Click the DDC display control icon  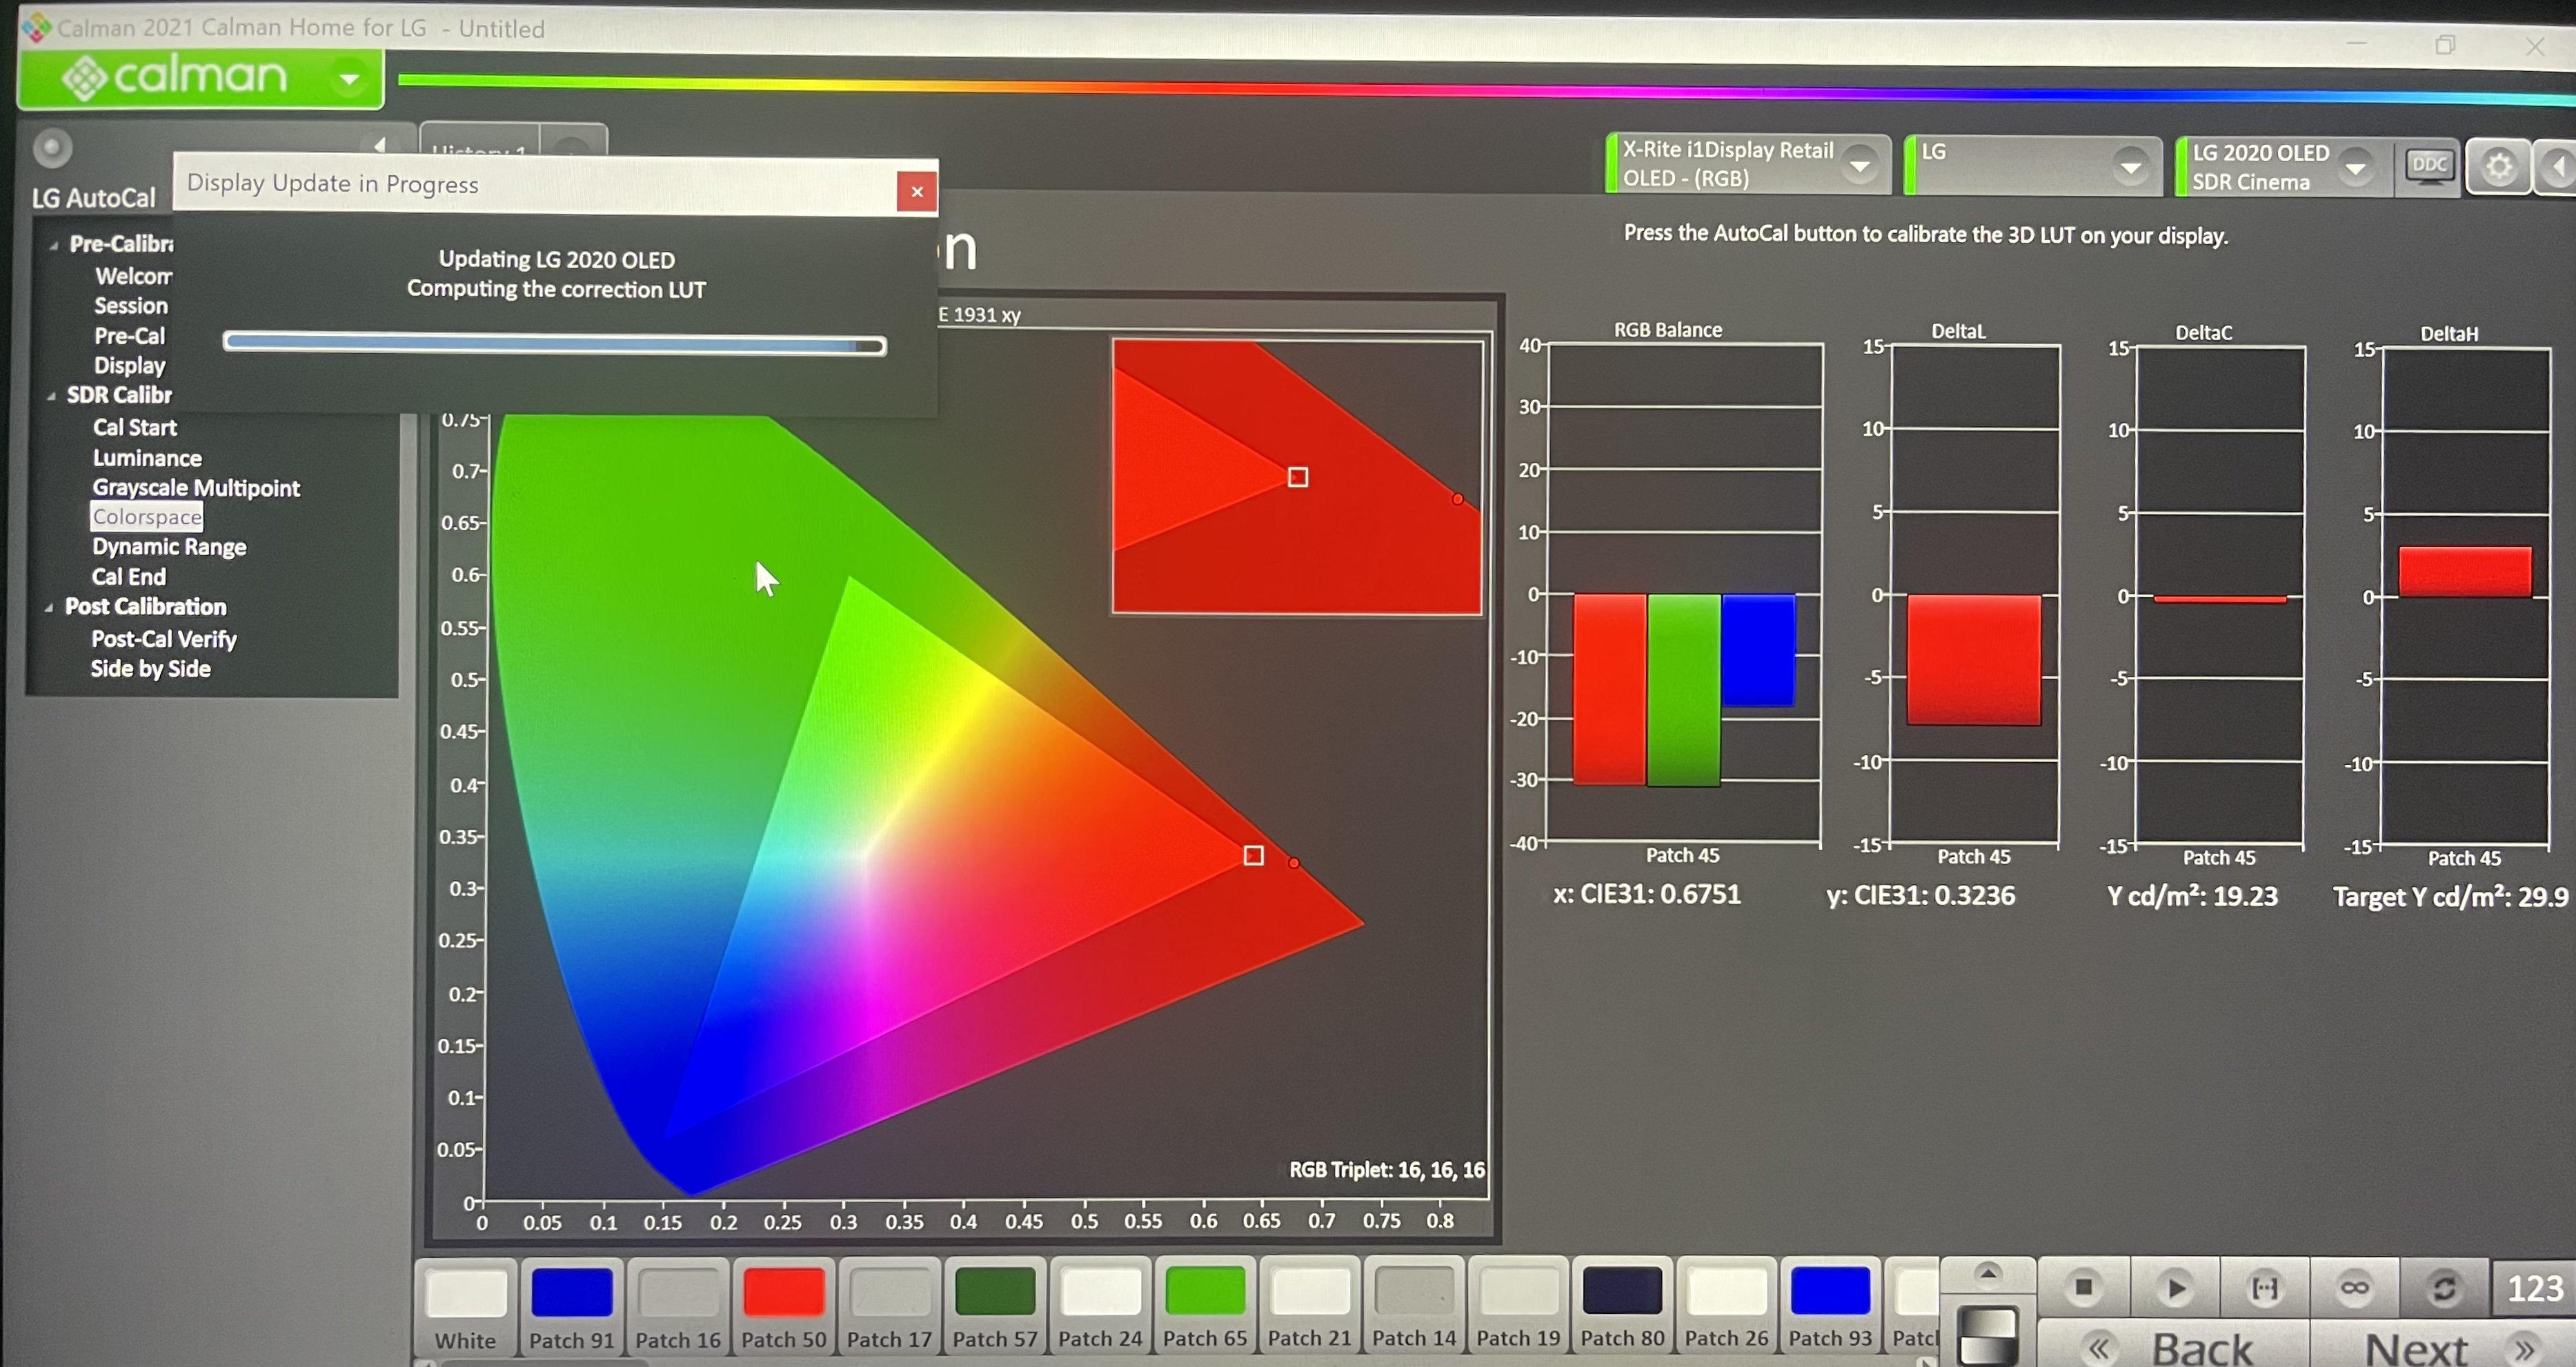coord(2429,167)
